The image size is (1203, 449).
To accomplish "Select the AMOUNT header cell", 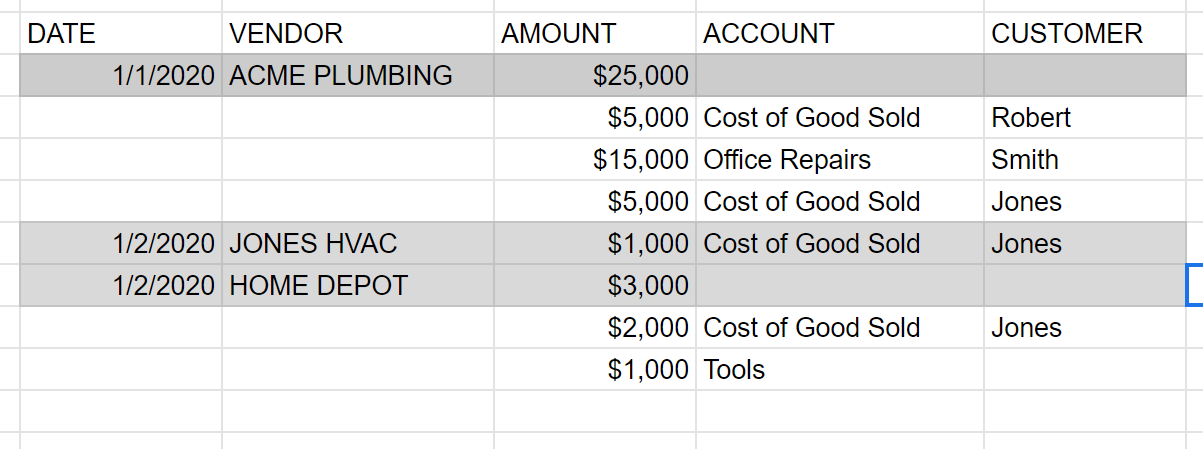I will (594, 34).
